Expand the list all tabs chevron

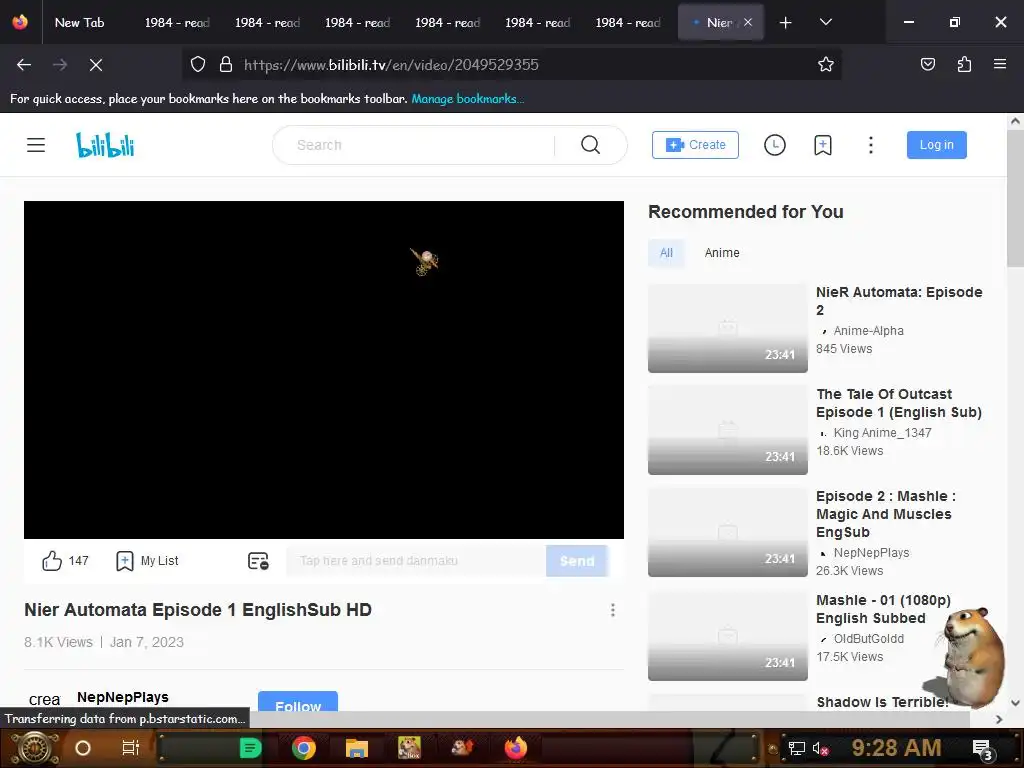click(x=825, y=22)
